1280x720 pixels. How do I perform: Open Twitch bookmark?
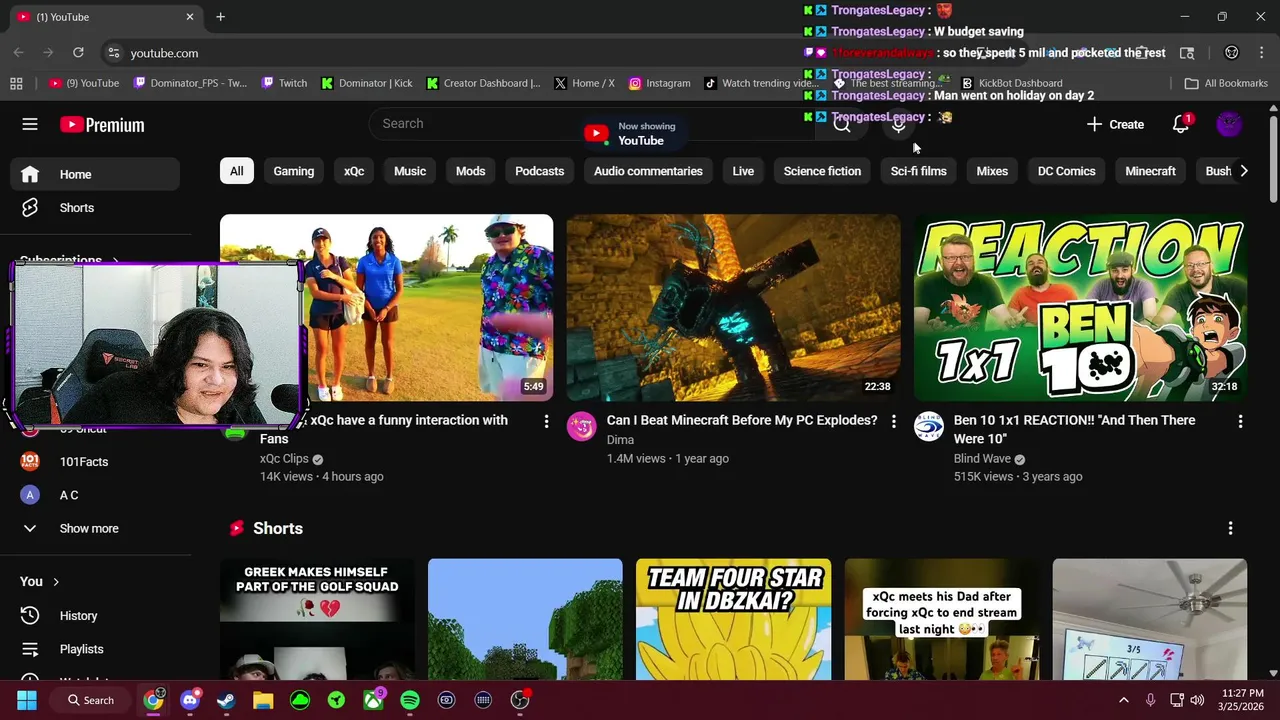tap(284, 83)
